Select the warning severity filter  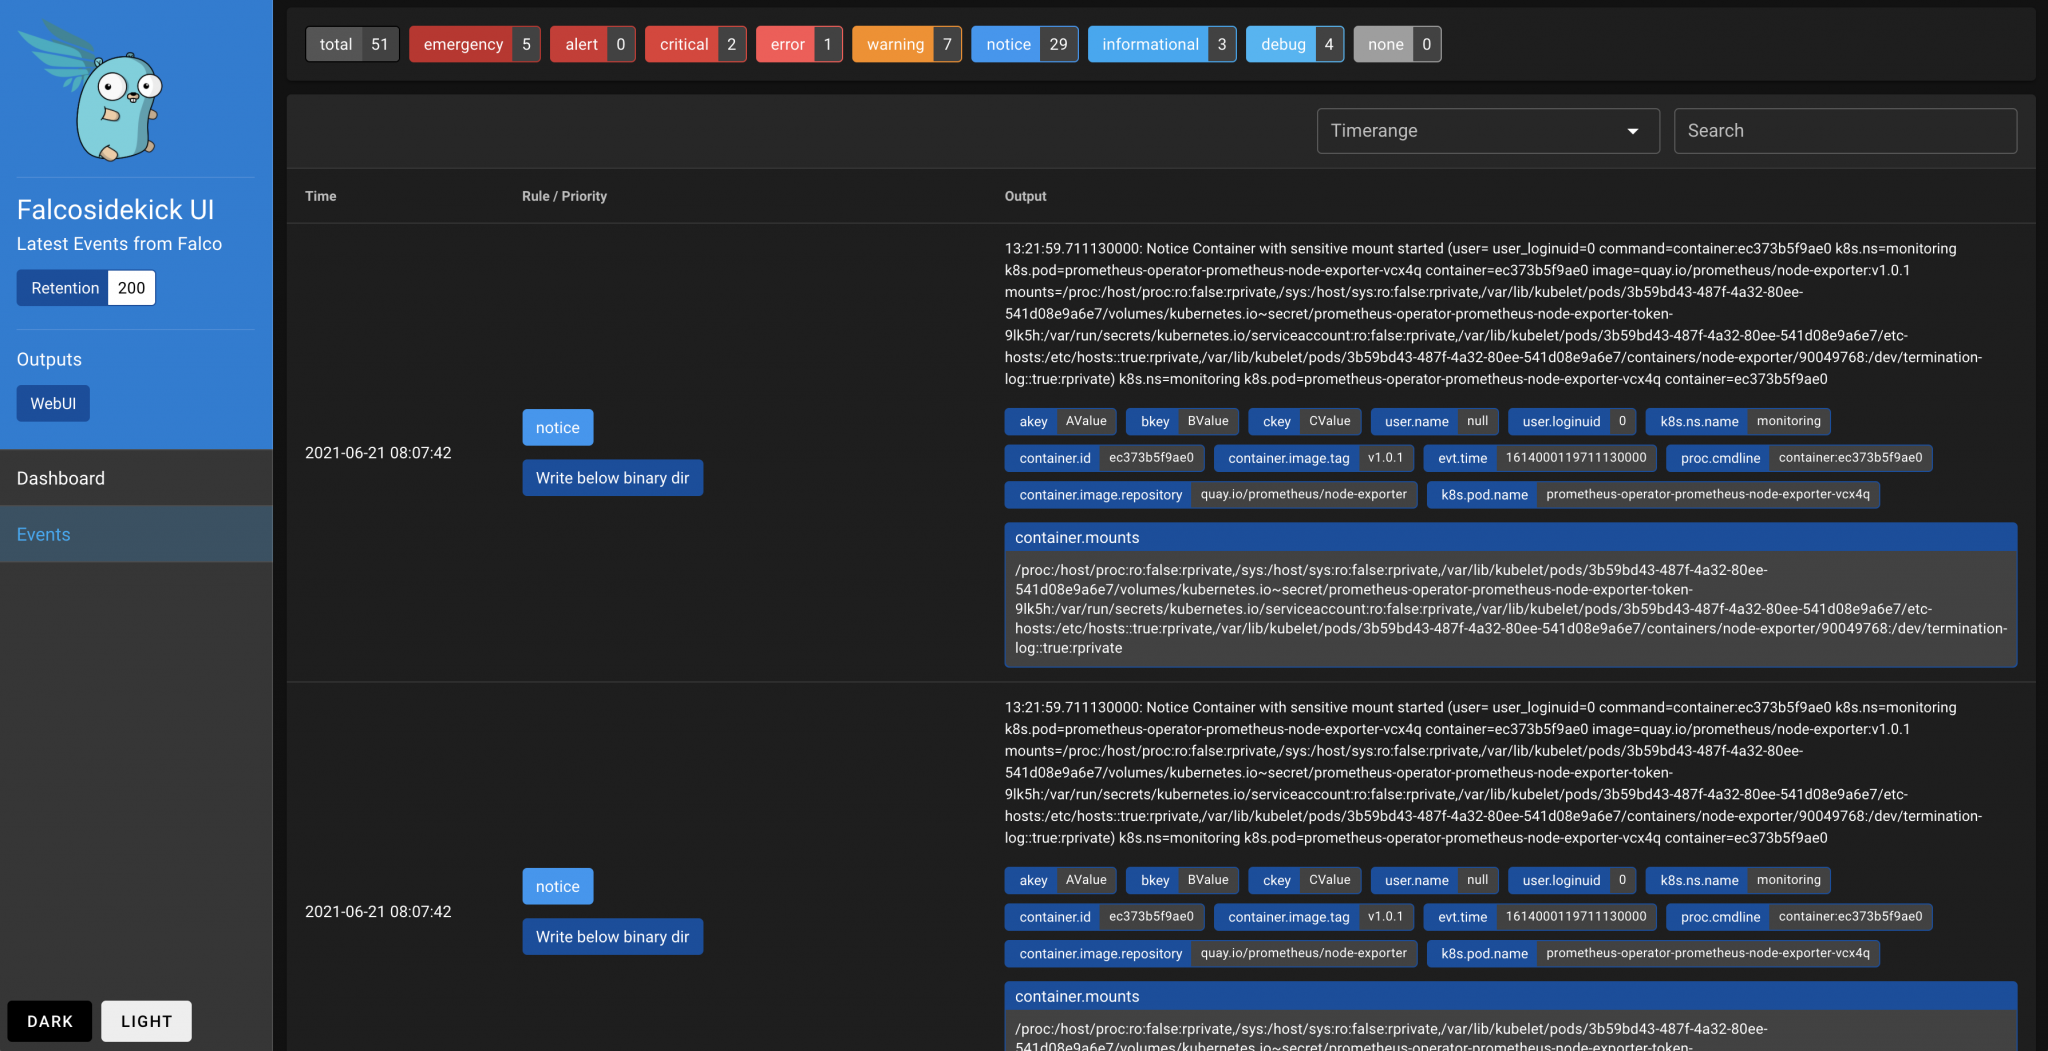[905, 44]
